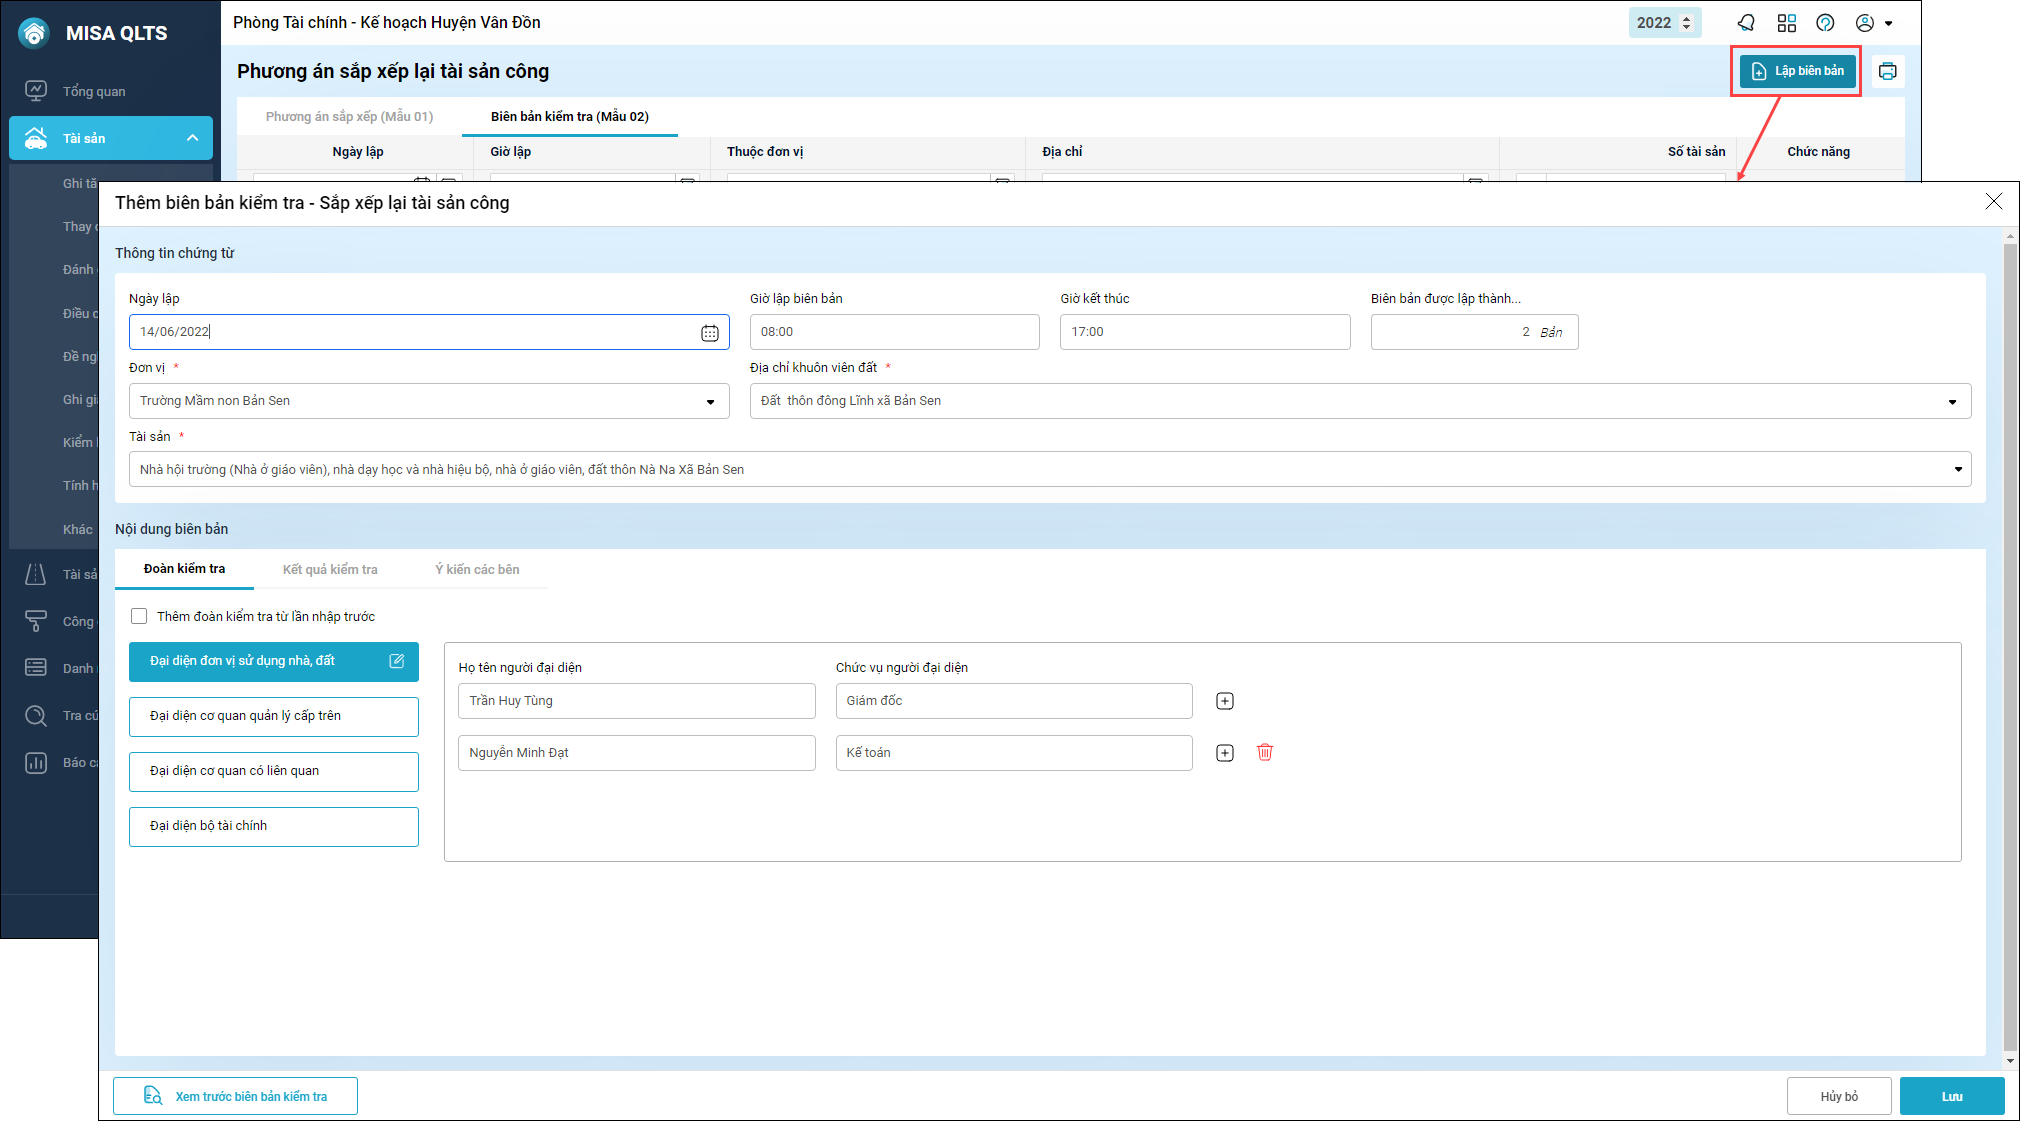Screen dimensions: 2020x1121
Task: Open the calendar picker in Ngày lập
Action: tap(709, 333)
